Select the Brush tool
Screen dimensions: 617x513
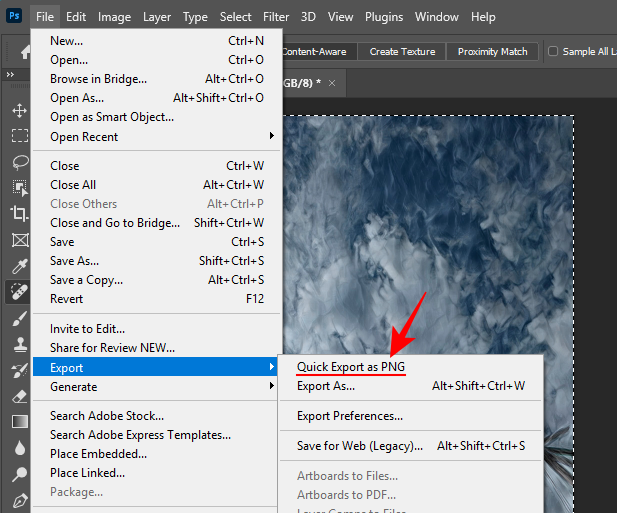coord(20,318)
